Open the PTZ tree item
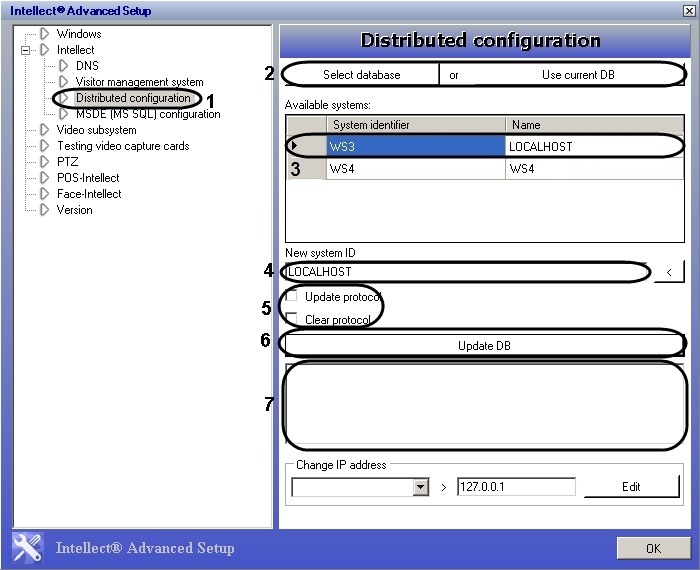The height and width of the screenshot is (570, 700). point(67,162)
